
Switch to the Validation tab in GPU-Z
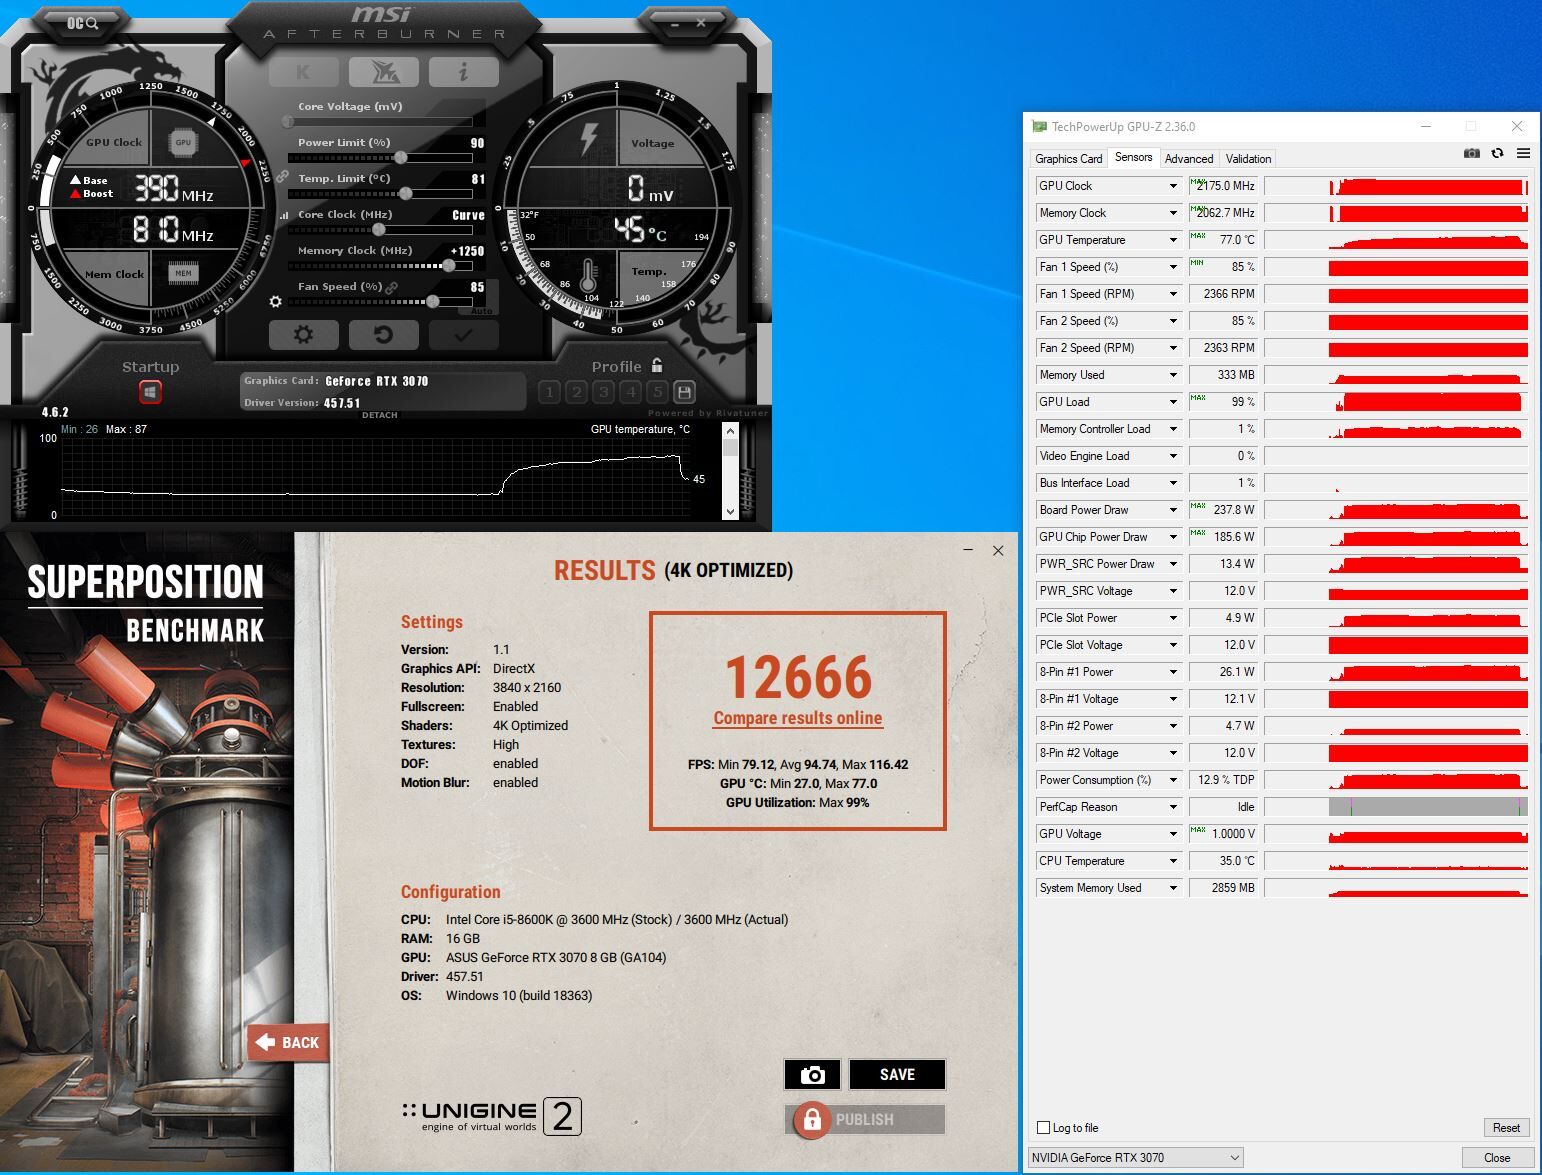click(x=1248, y=159)
